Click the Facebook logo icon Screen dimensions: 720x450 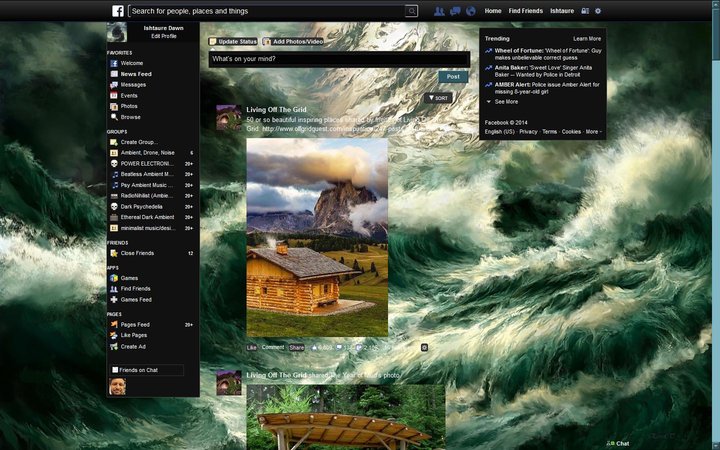click(118, 11)
